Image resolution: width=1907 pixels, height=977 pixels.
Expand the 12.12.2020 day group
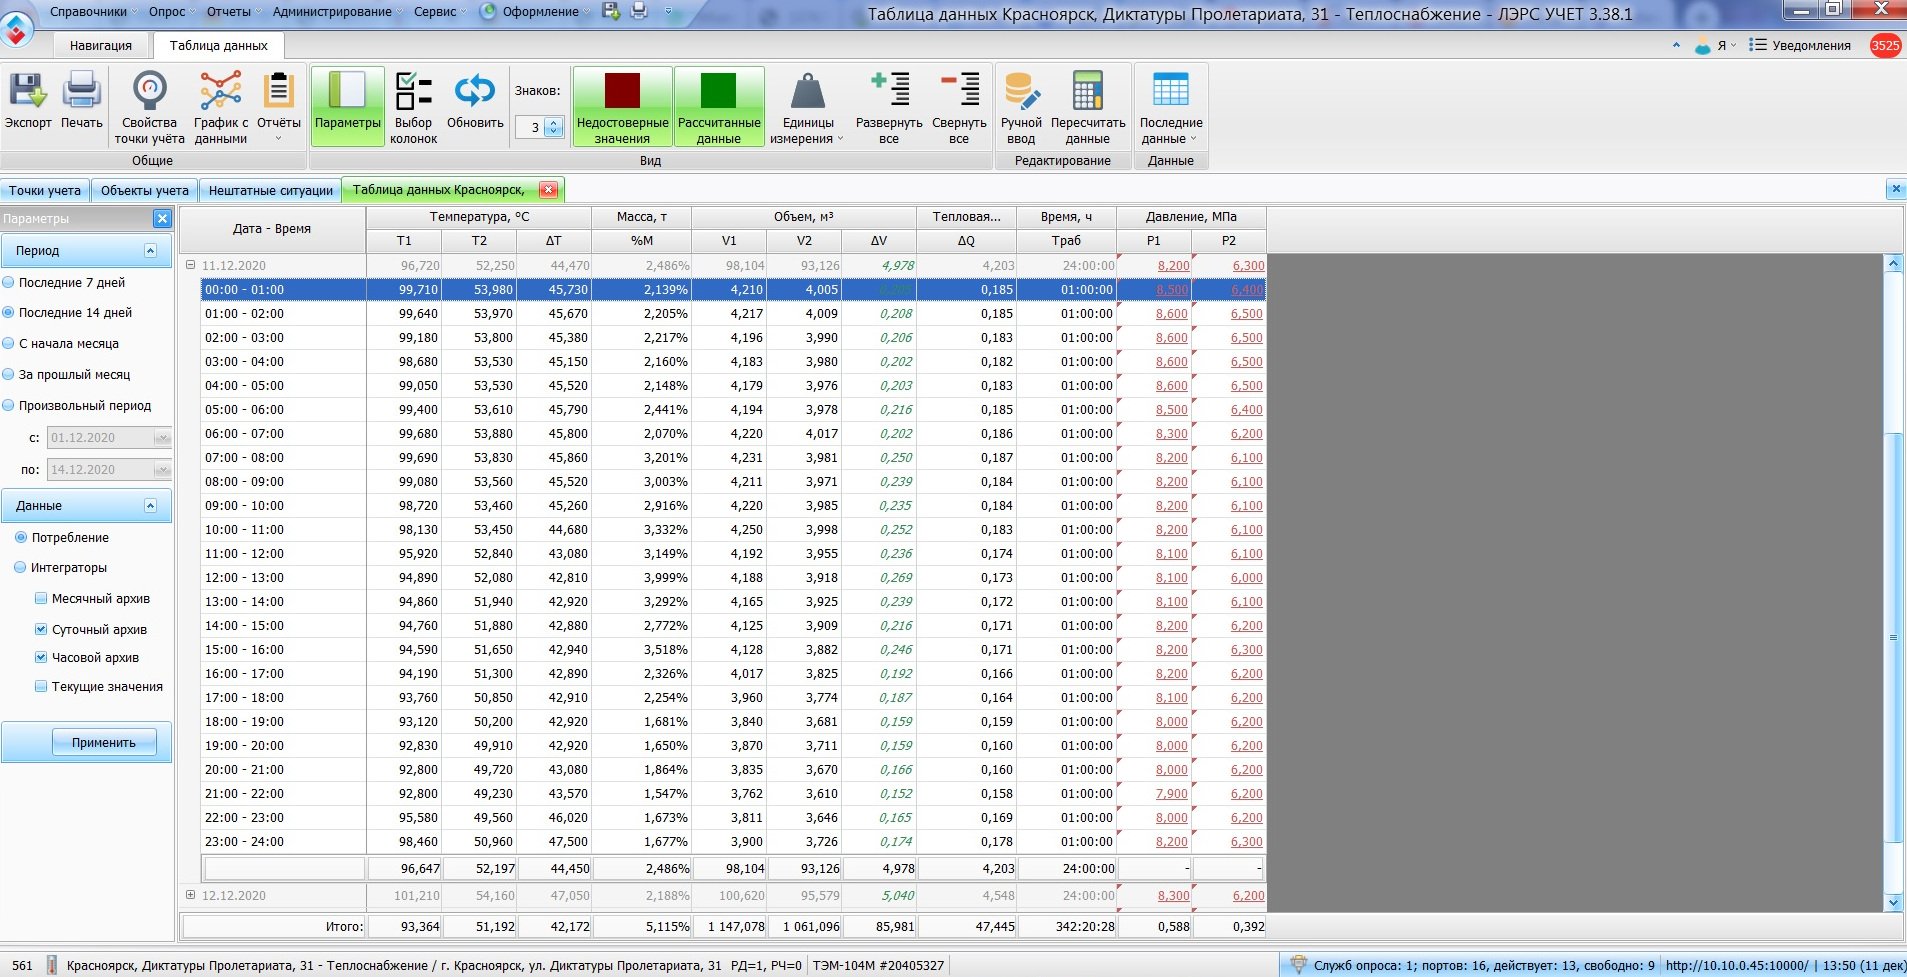point(191,896)
